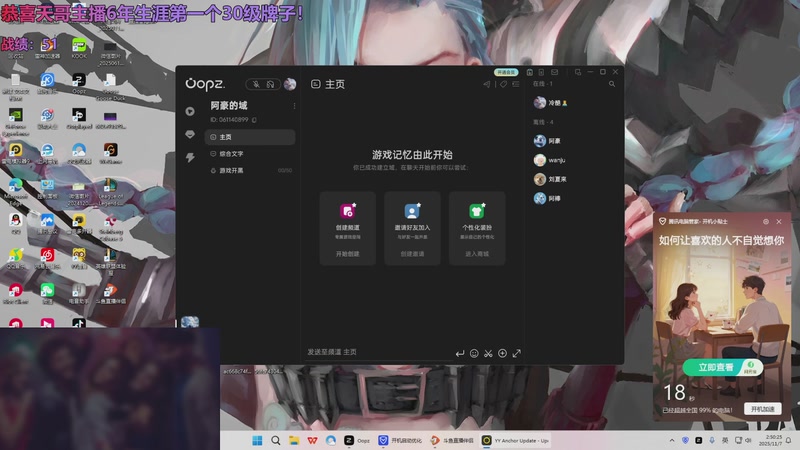The image size is (800, 450).
Task: Toggle the member list icon in 主页 header
Action: pyautogui.click(x=516, y=84)
